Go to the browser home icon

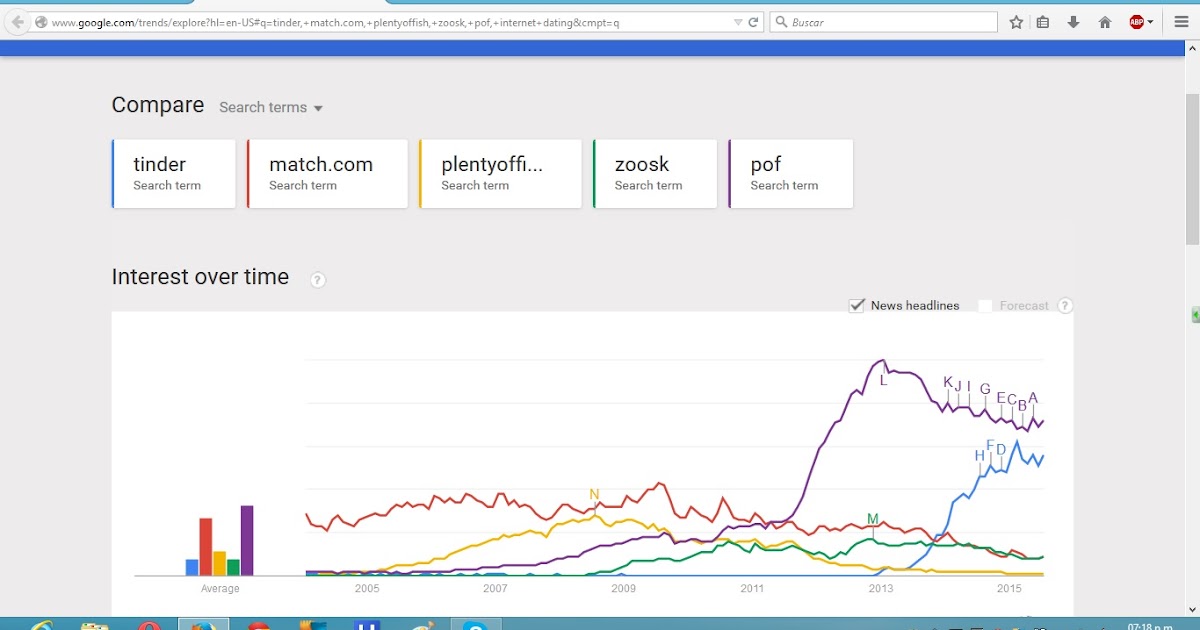[x=1105, y=22]
